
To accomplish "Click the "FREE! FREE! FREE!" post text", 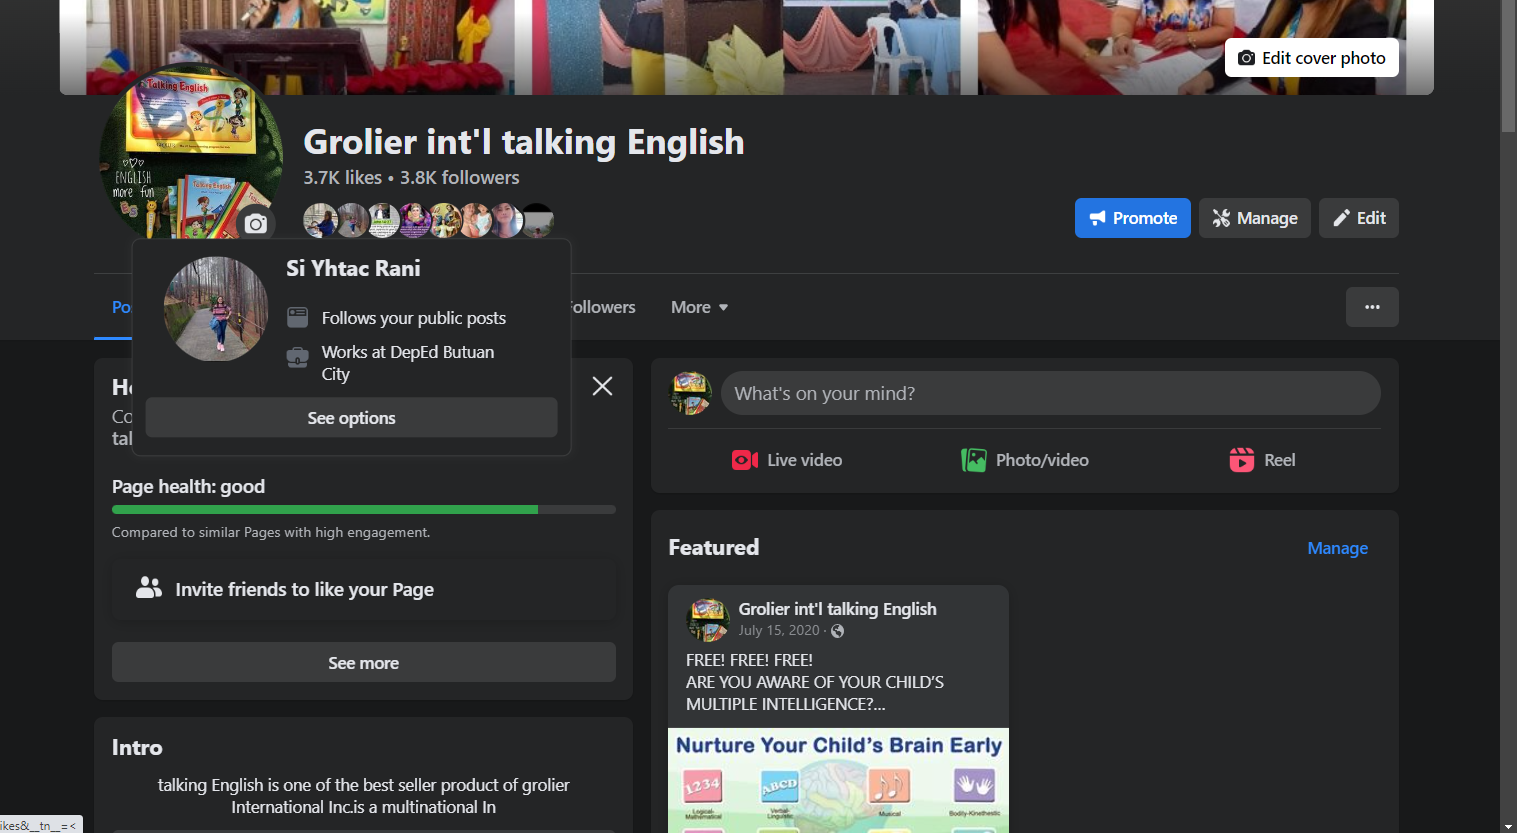I will coord(749,660).
